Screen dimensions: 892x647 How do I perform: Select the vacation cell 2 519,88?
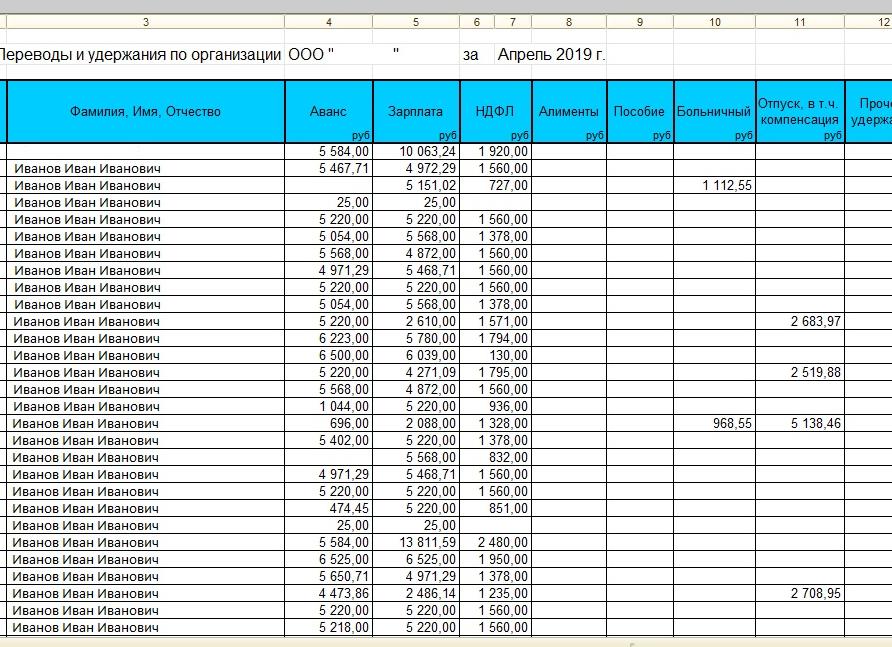800,373
